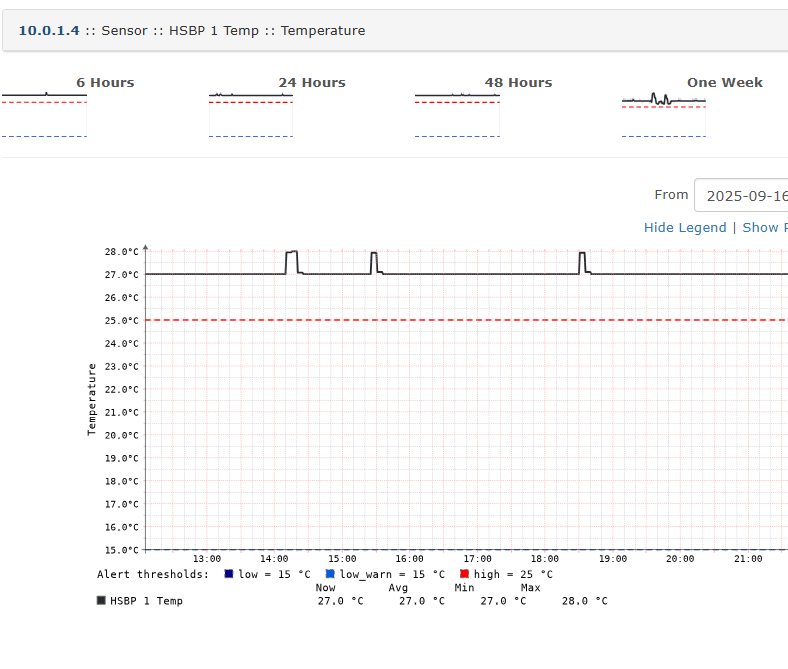The width and height of the screenshot is (788, 669).
Task: Click the black HSBP 1 Temp legend swatch
Action: pos(101,601)
